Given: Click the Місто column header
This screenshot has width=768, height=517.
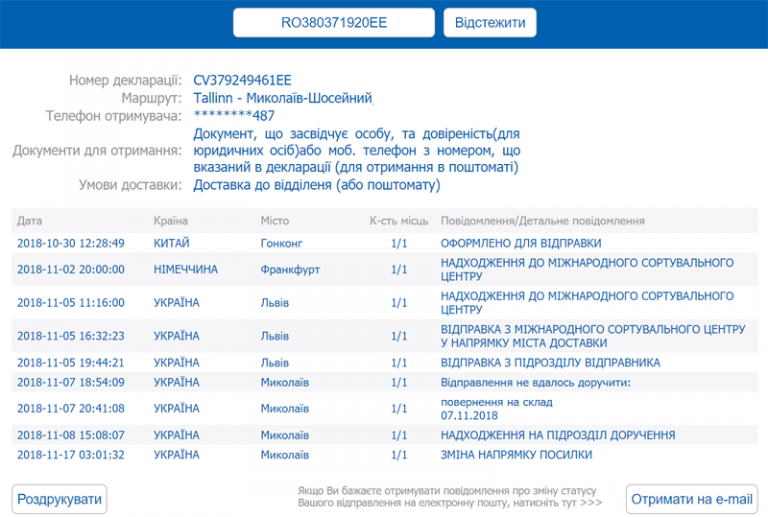Looking at the screenshot, I should click(275, 221).
